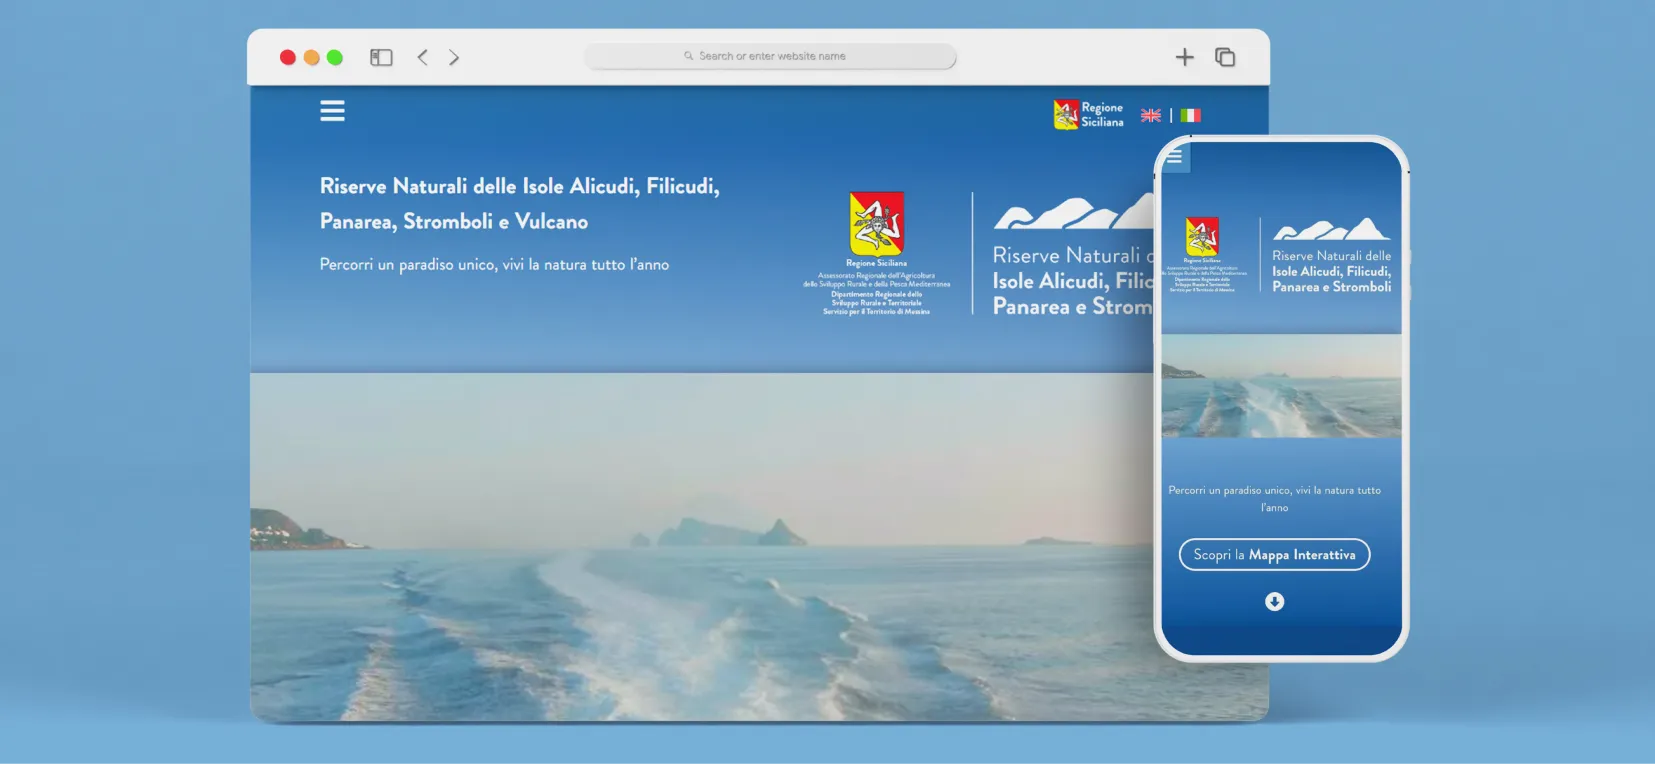Go forward with browser forward arrow
The height and width of the screenshot is (764, 1655).
[x=454, y=57]
